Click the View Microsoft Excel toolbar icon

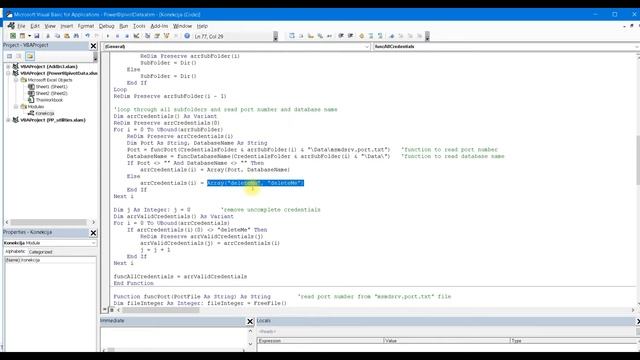[x=13, y=36]
